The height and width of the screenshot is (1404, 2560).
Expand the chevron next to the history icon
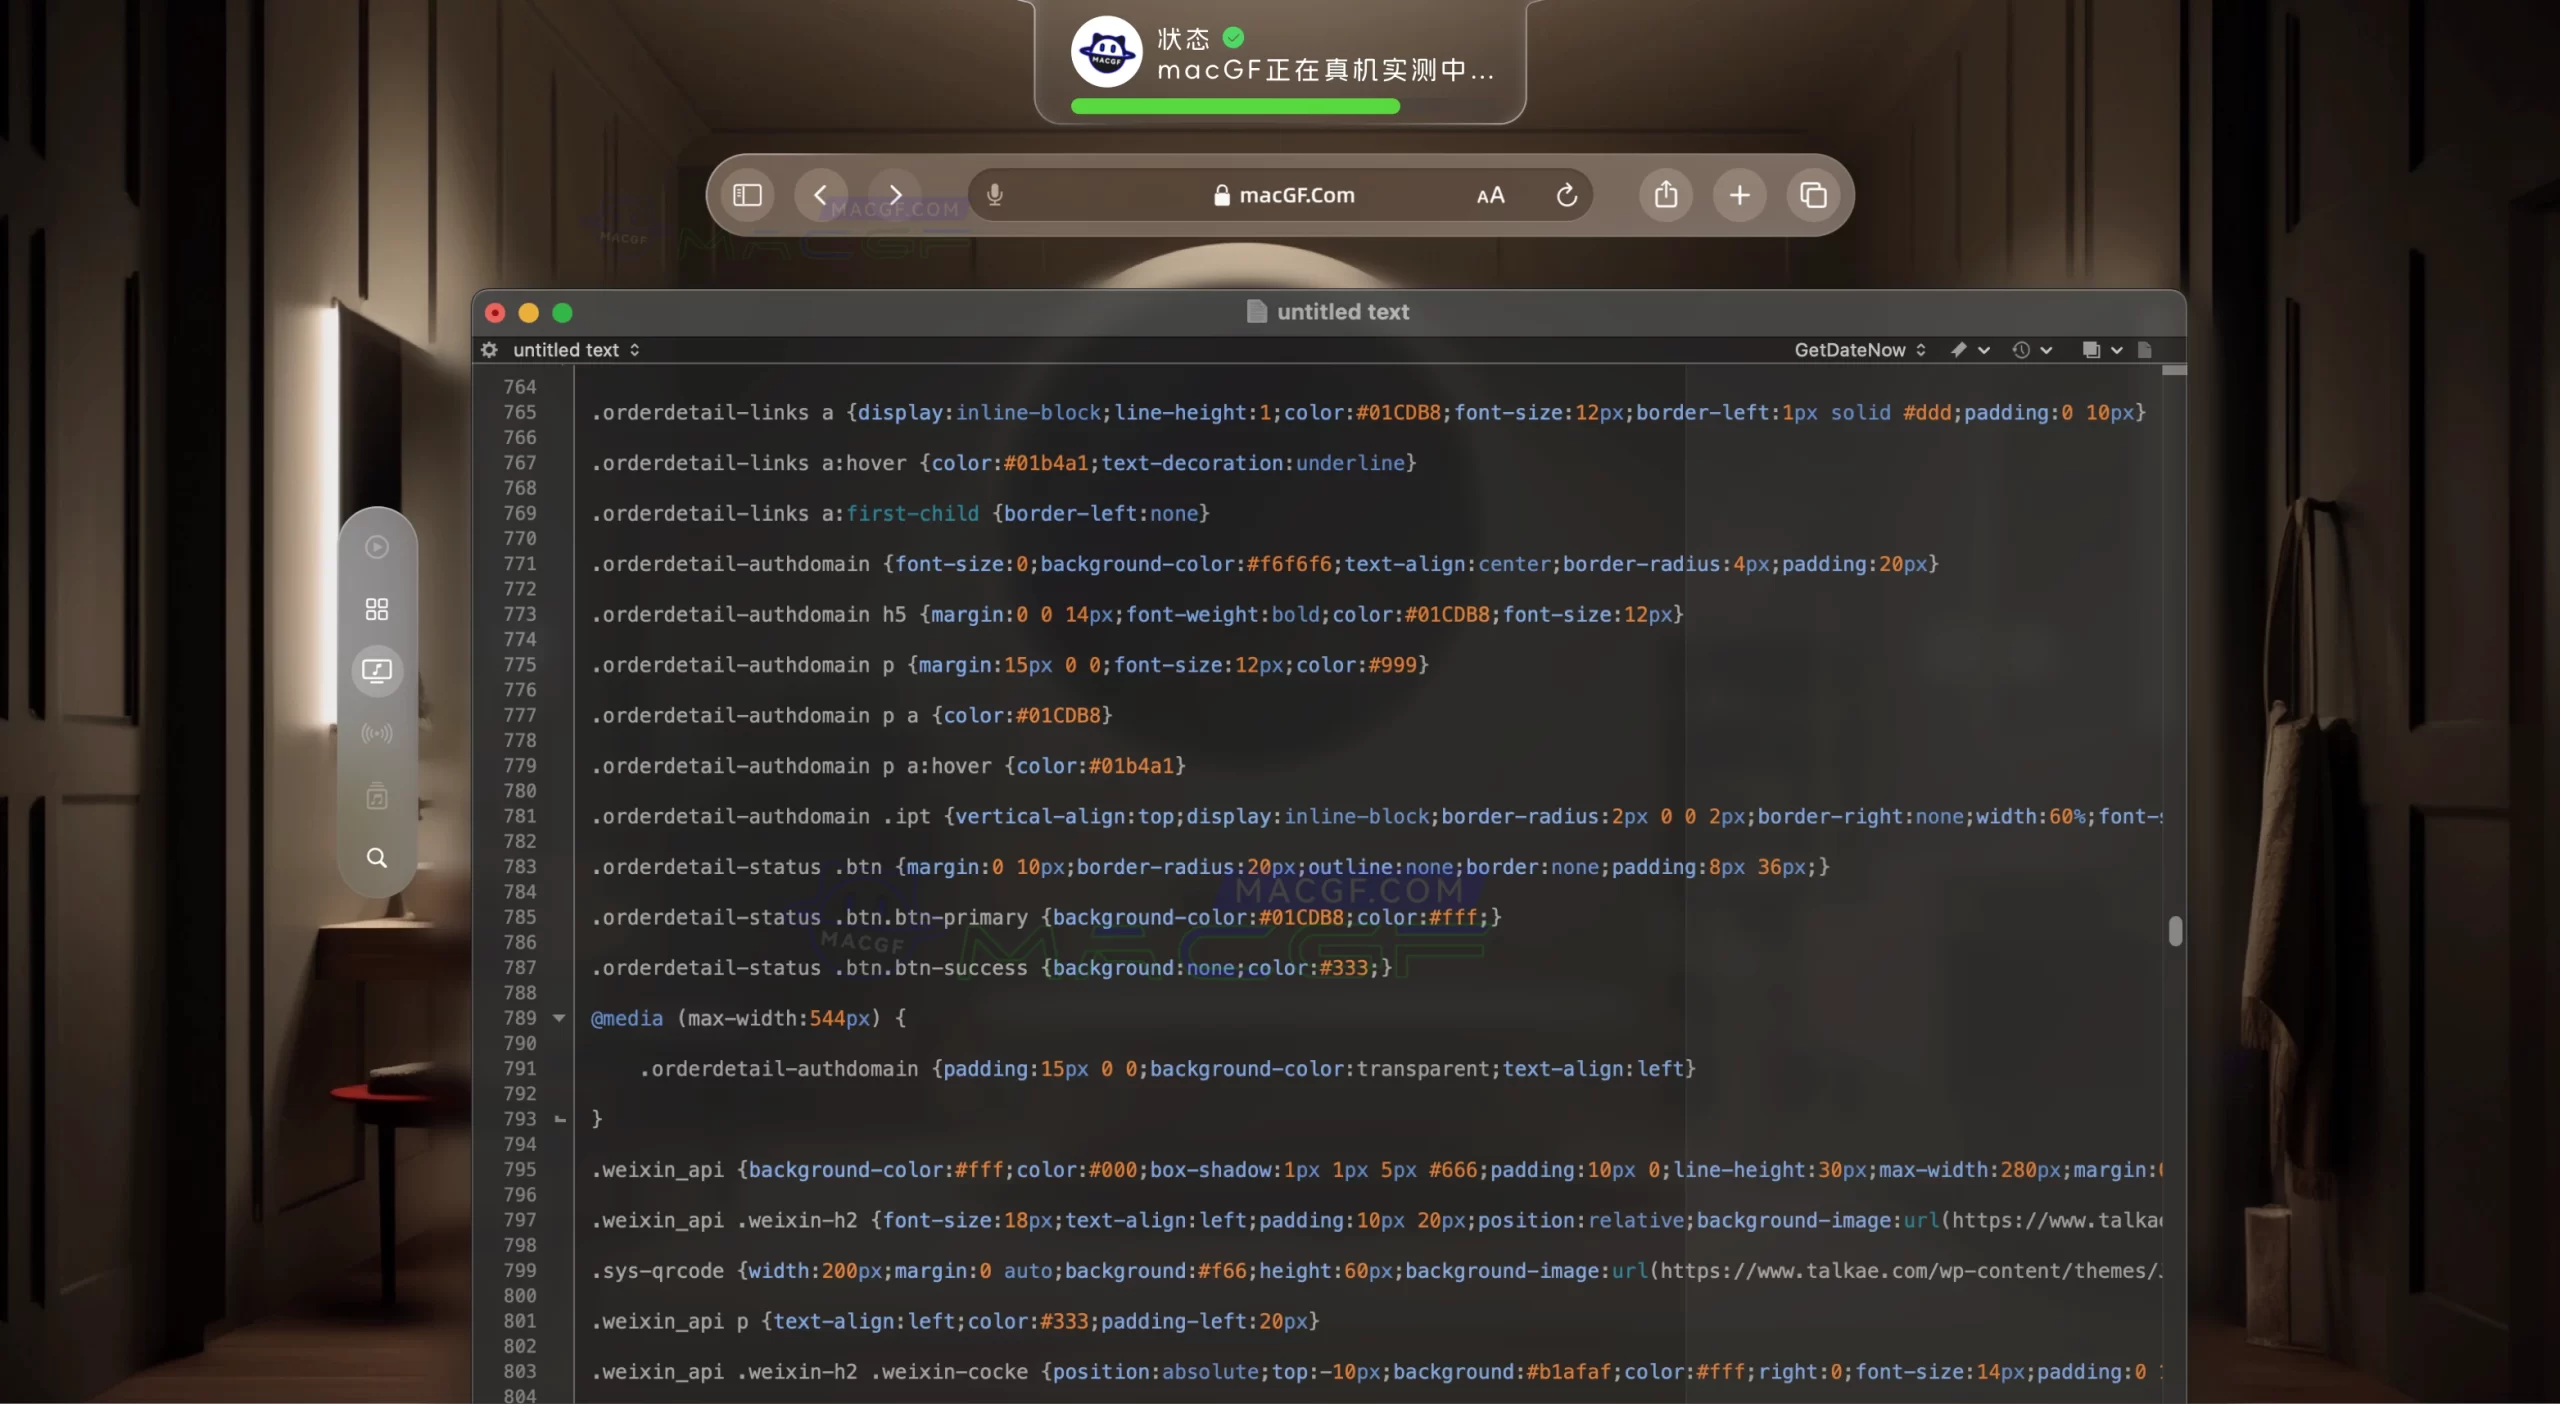tap(2047, 350)
